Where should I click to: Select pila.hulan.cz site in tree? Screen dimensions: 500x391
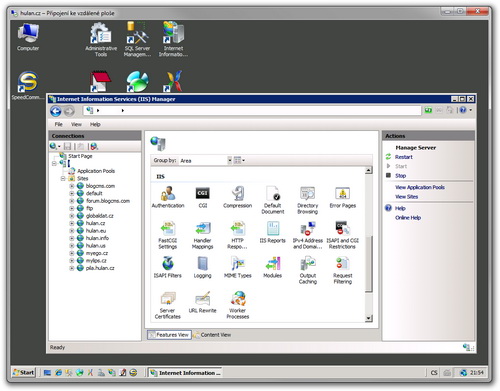pyautogui.click(x=100, y=268)
